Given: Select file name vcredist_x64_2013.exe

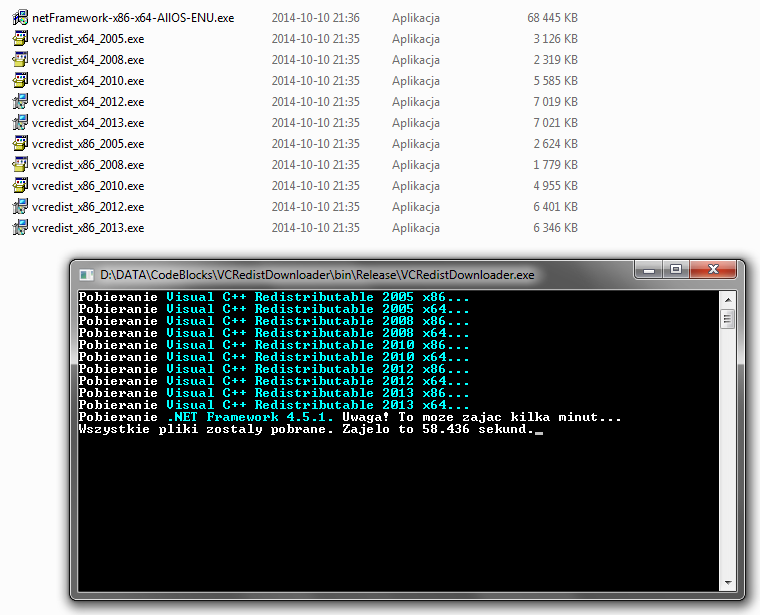Looking at the screenshot, I should [88, 123].
